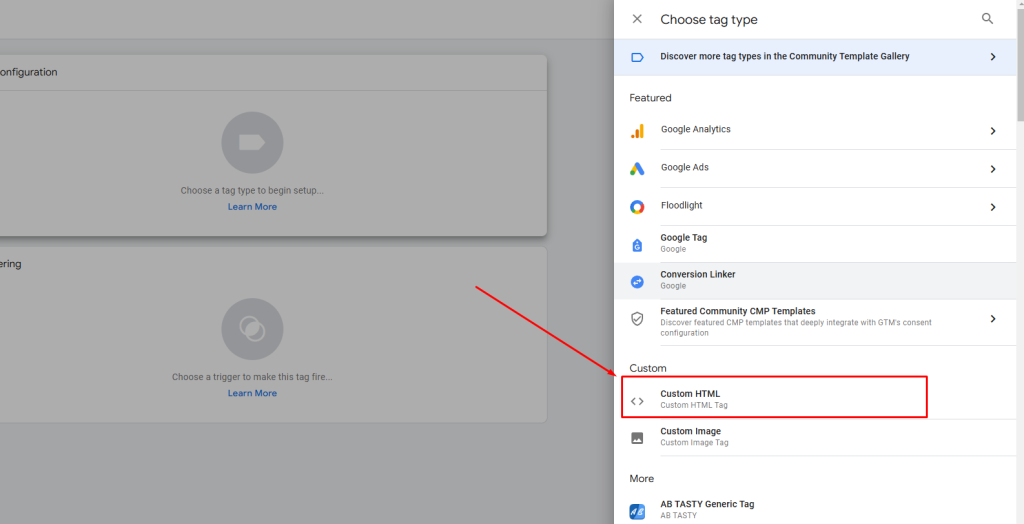The image size is (1024, 524).
Task: Open Learn More under tag type setup
Action: (252, 206)
